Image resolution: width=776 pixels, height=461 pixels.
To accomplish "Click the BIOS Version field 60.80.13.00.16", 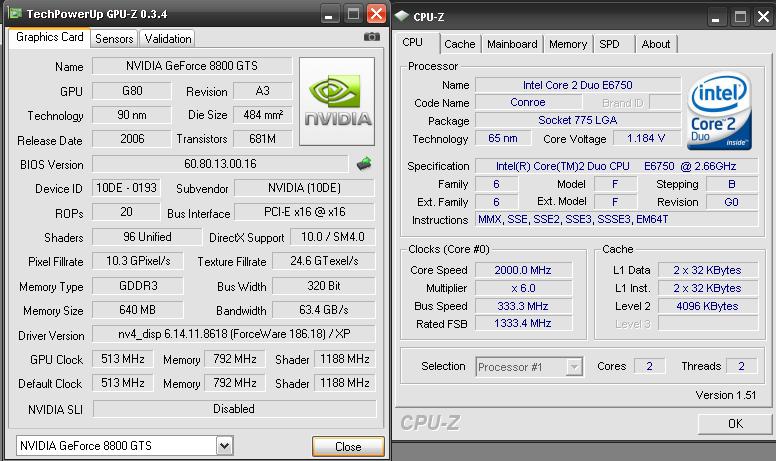I will (220, 164).
